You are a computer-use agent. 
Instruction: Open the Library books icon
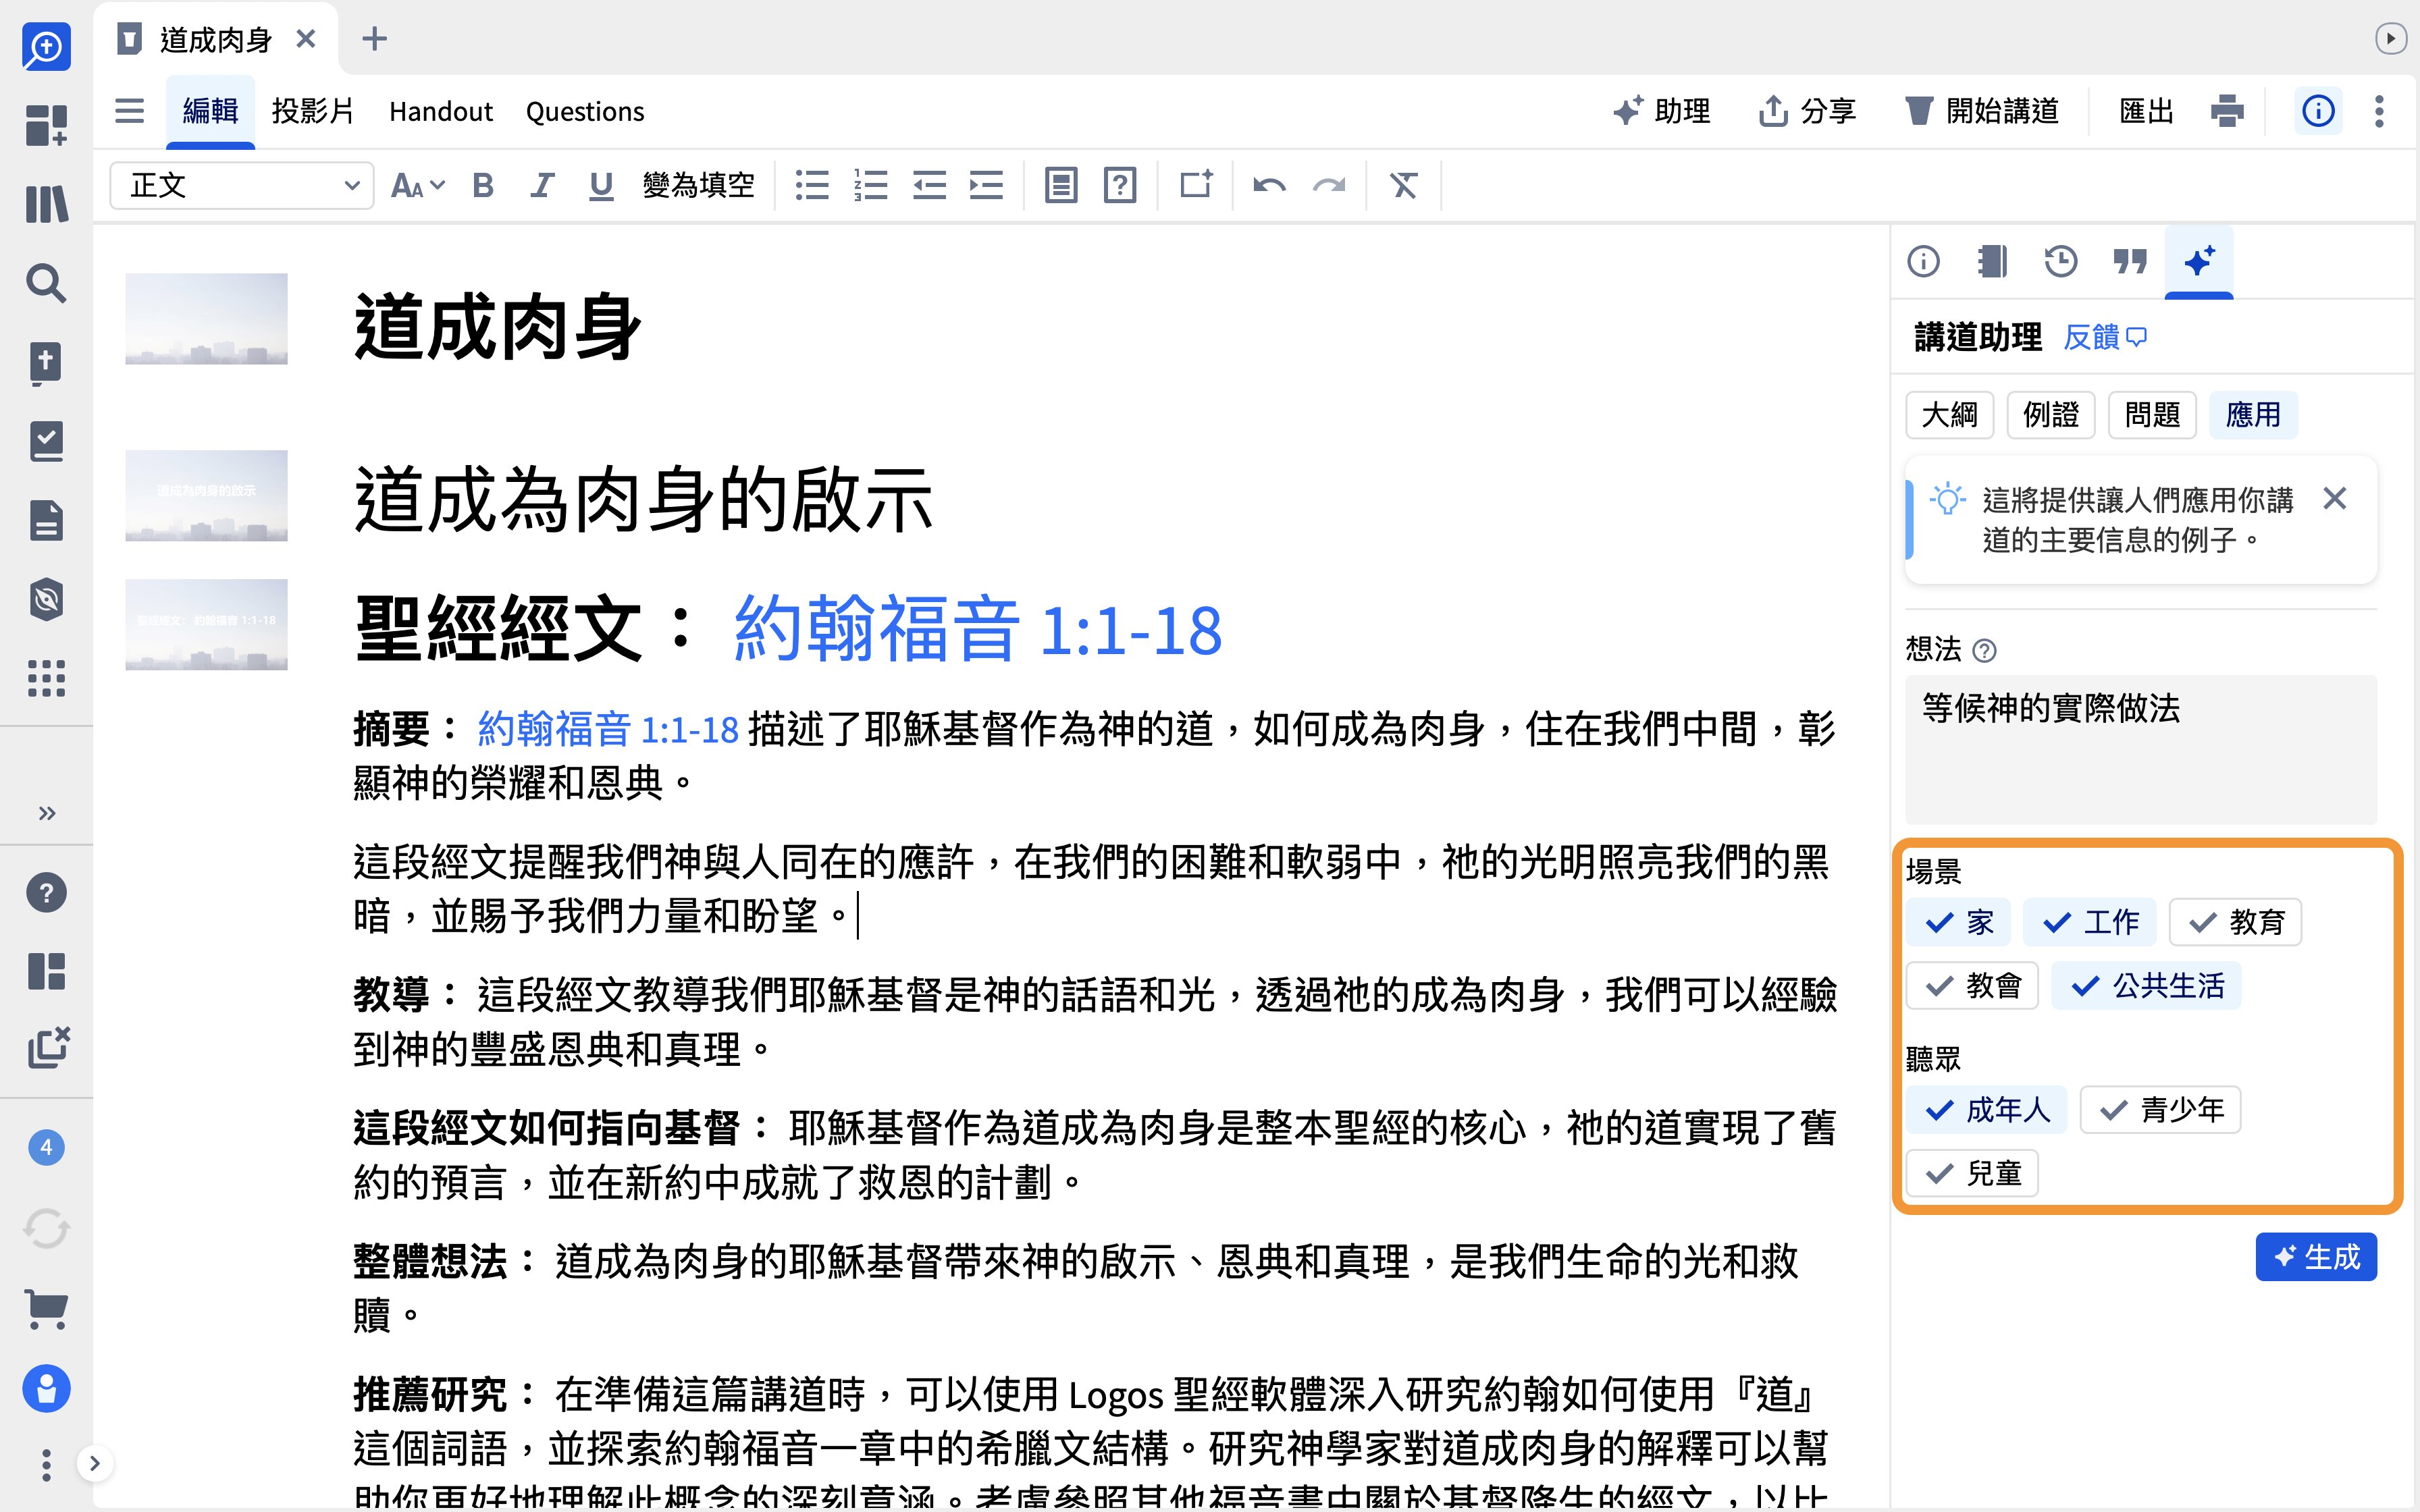(x=46, y=204)
